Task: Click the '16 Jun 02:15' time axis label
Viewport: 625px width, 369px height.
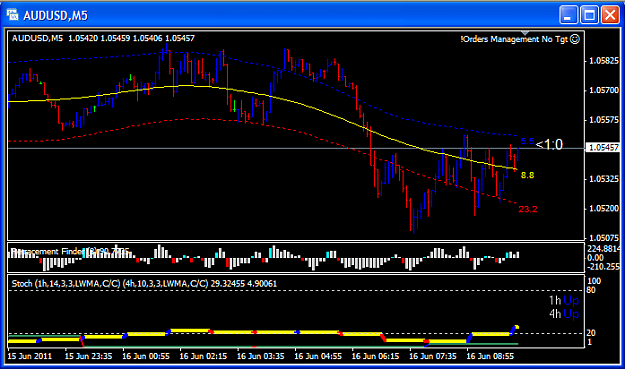Action: click(x=203, y=356)
